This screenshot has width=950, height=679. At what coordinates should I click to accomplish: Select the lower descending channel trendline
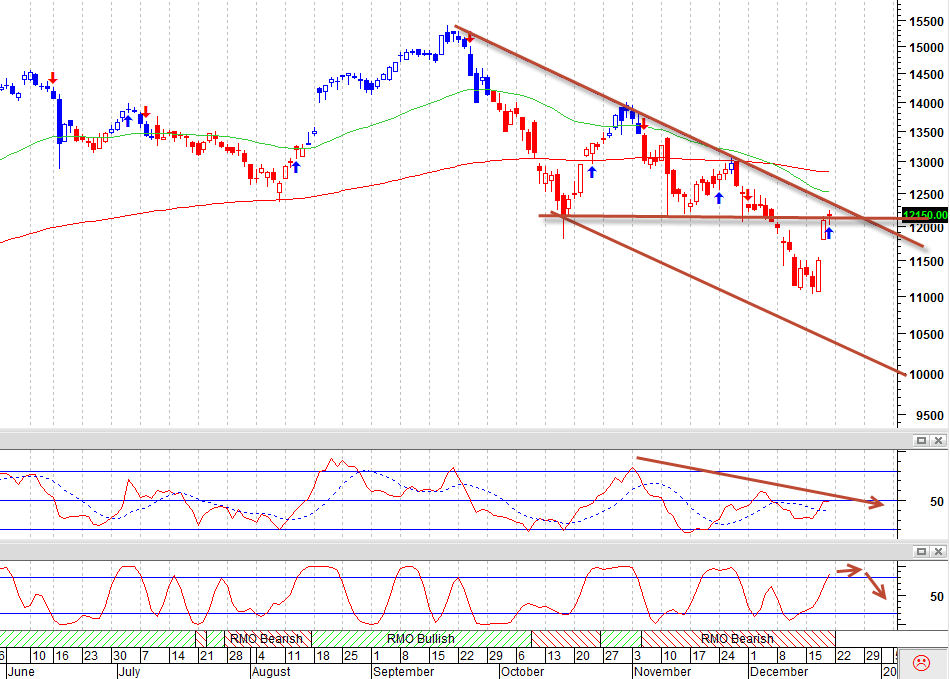click(x=727, y=293)
